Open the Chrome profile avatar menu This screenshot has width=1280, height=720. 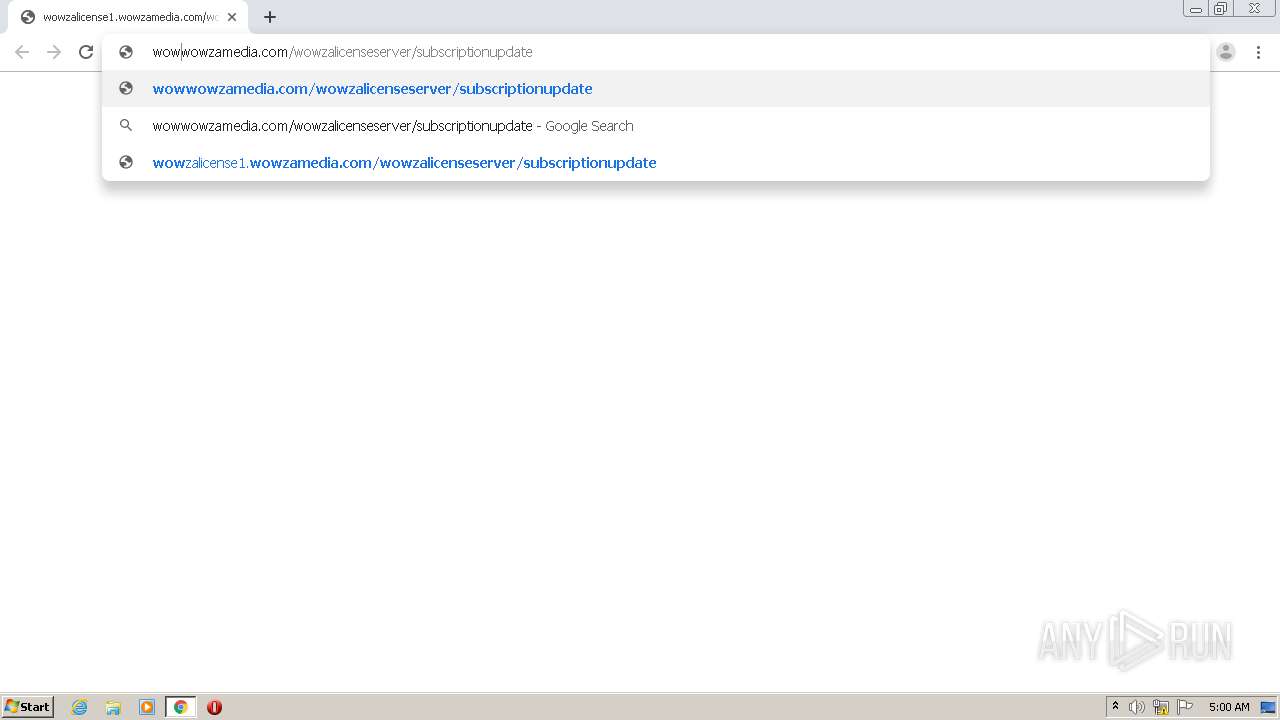click(1226, 52)
